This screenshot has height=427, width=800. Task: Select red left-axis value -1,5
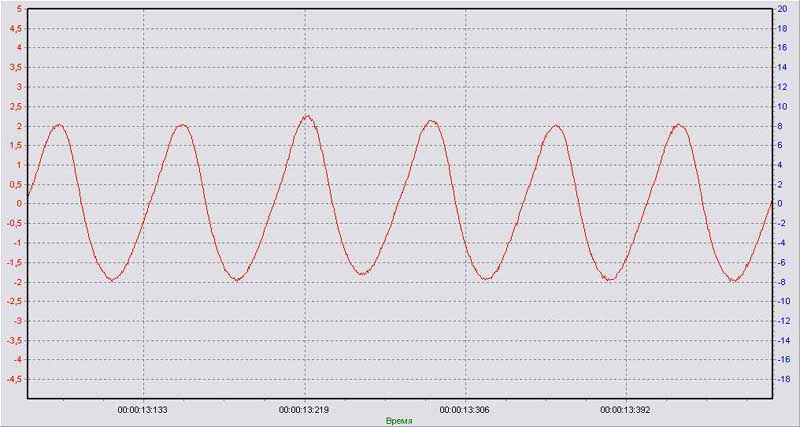pyautogui.click(x=14, y=263)
